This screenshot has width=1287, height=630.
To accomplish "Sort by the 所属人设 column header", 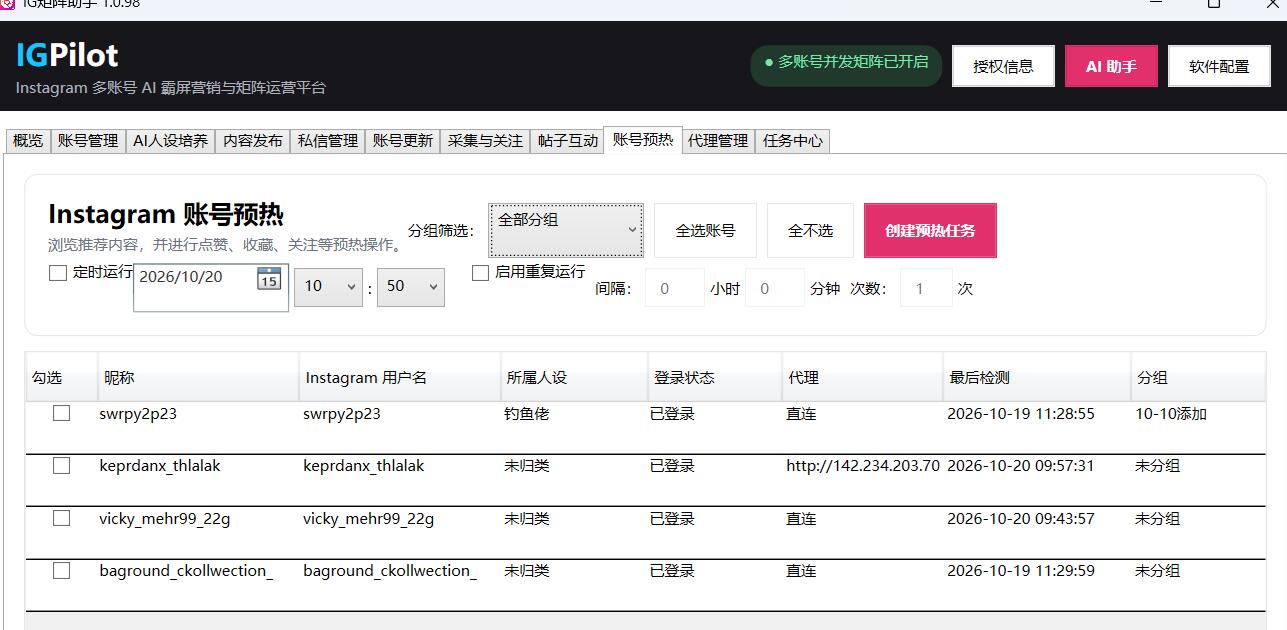I will tap(574, 377).
